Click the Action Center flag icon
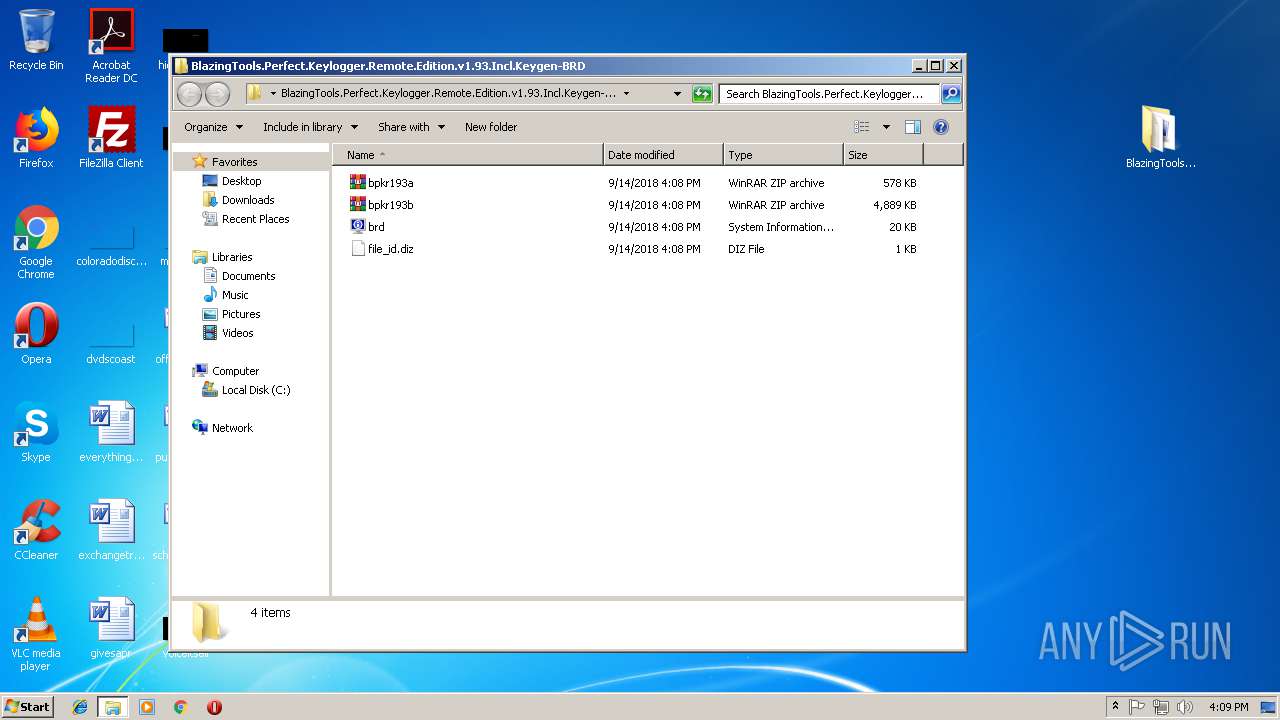 pos(1137,707)
